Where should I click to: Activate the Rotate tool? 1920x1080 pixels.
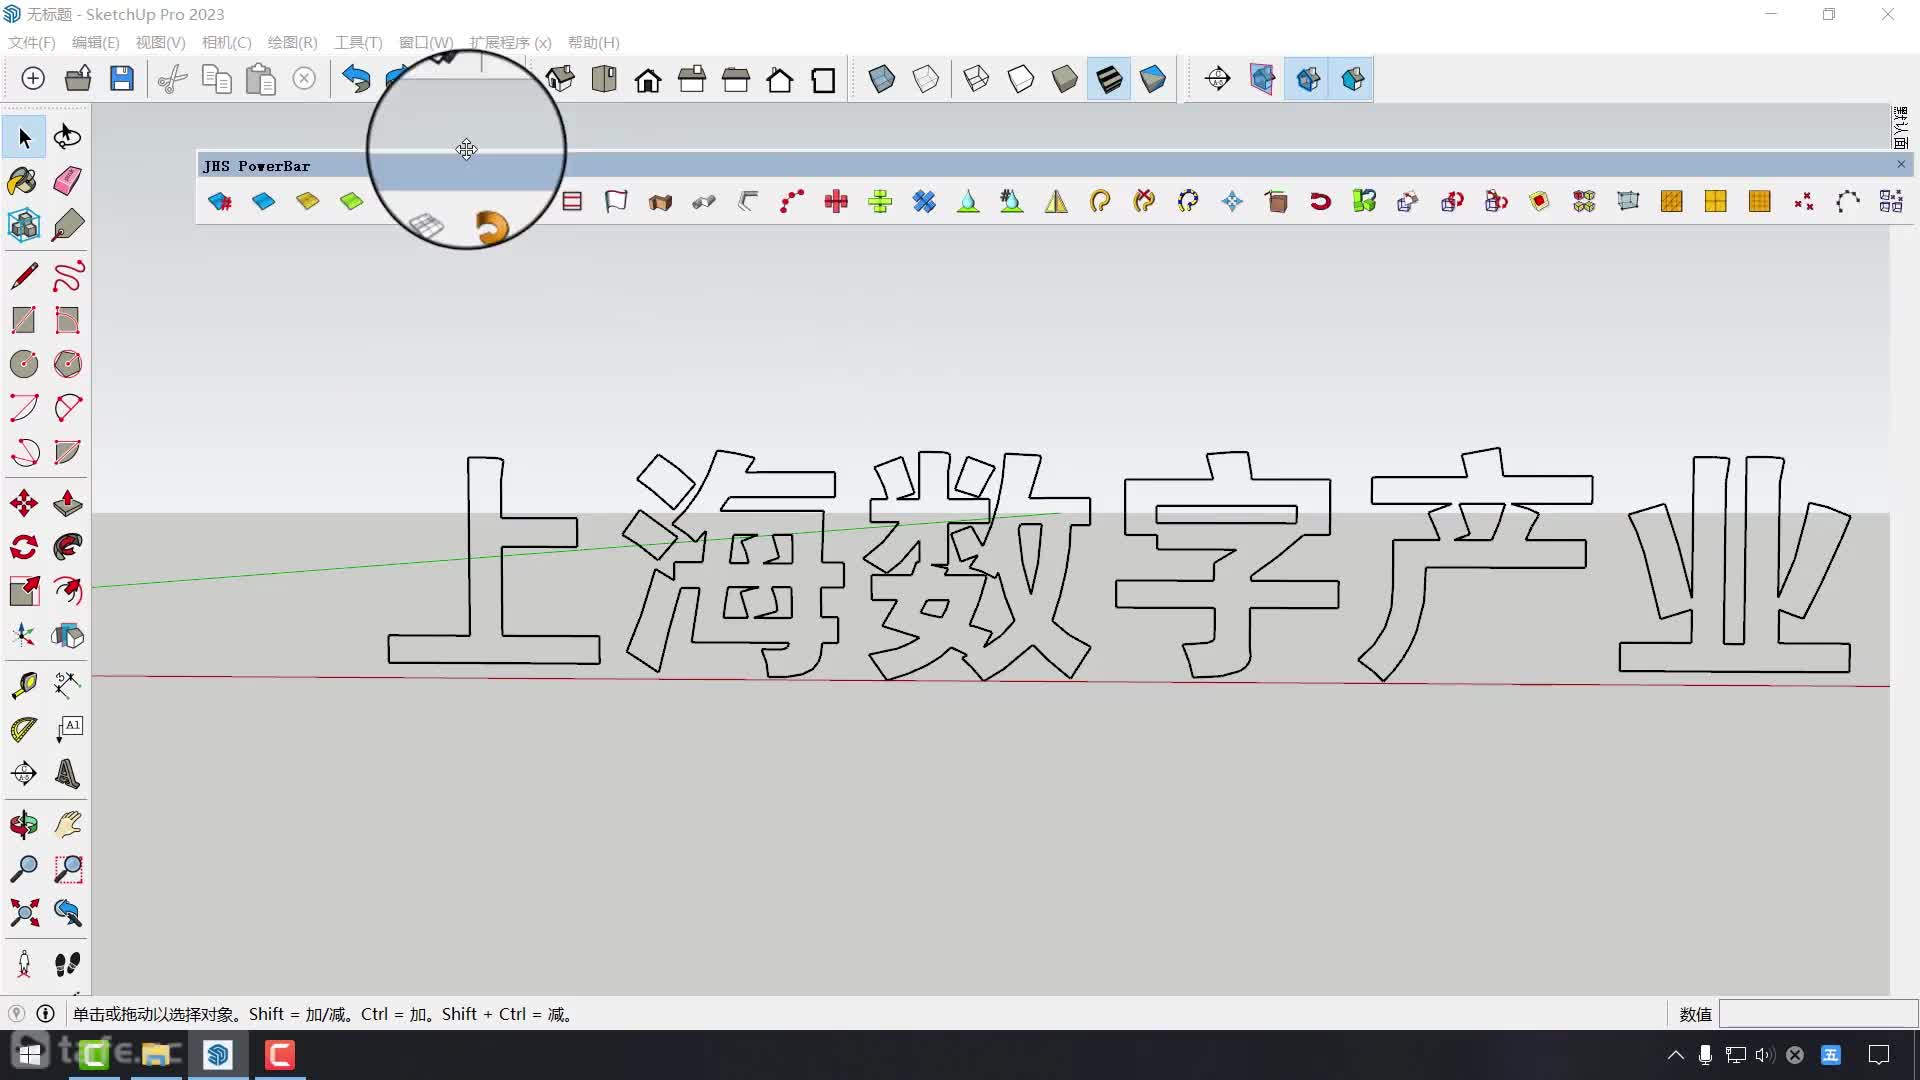tap(23, 547)
